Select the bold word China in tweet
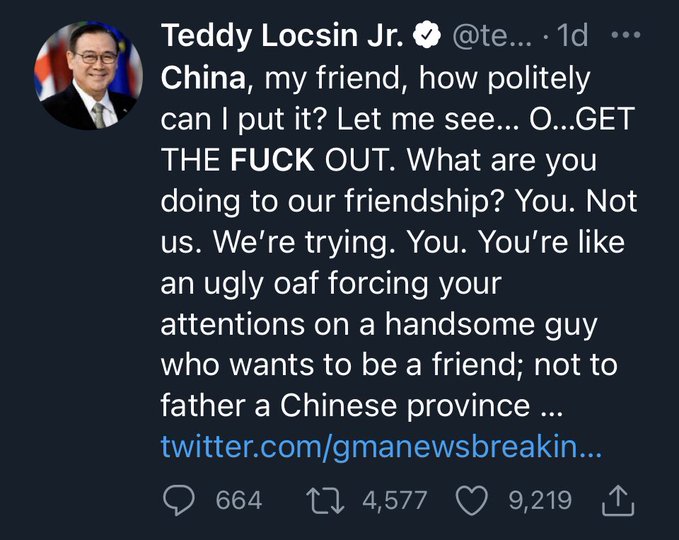This screenshot has width=679, height=540. coord(203,78)
